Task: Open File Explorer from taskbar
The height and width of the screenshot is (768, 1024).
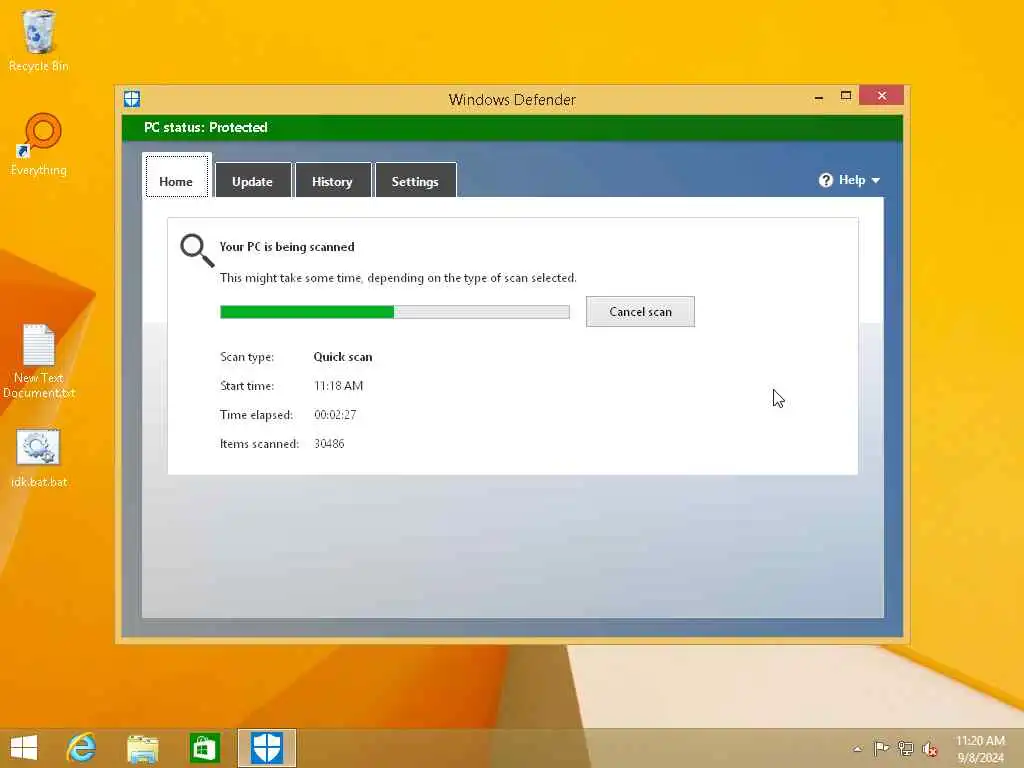Action: pos(142,748)
